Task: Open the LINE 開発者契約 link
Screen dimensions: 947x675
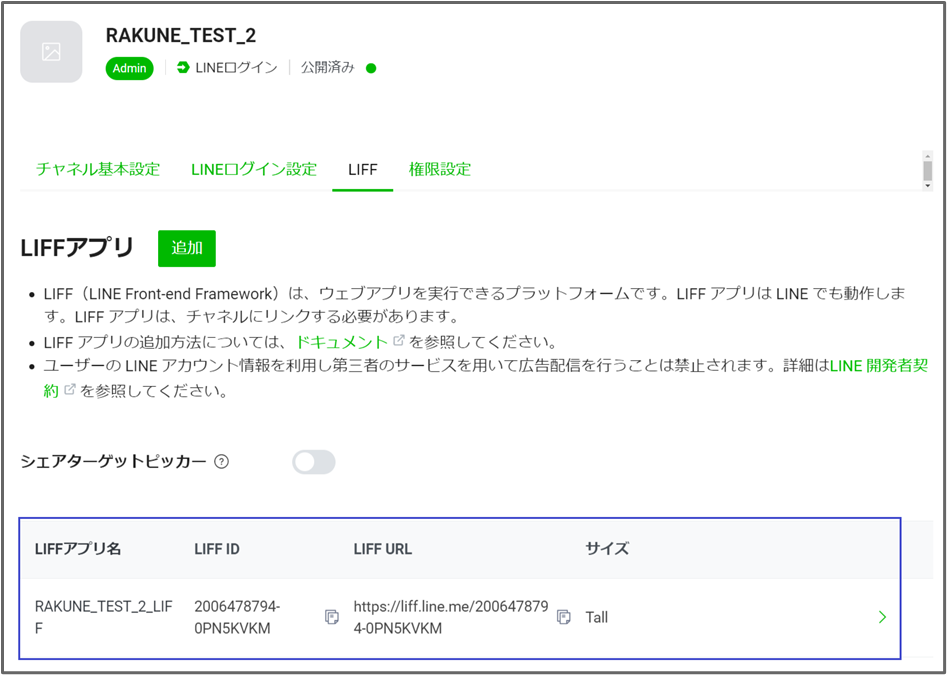Action: coord(879,366)
